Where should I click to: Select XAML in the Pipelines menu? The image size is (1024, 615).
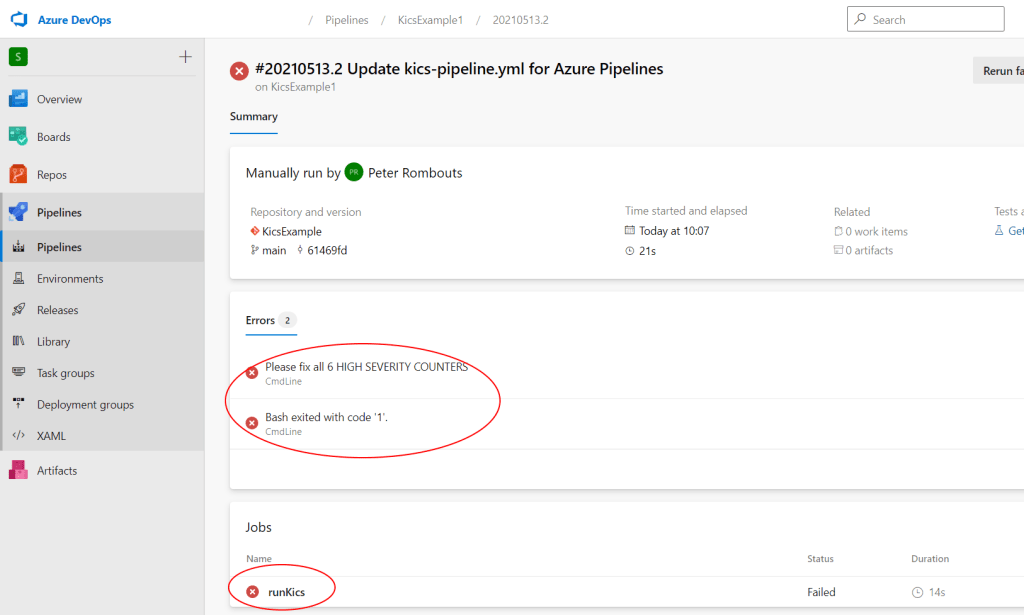pyautogui.click(x=51, y=436)
